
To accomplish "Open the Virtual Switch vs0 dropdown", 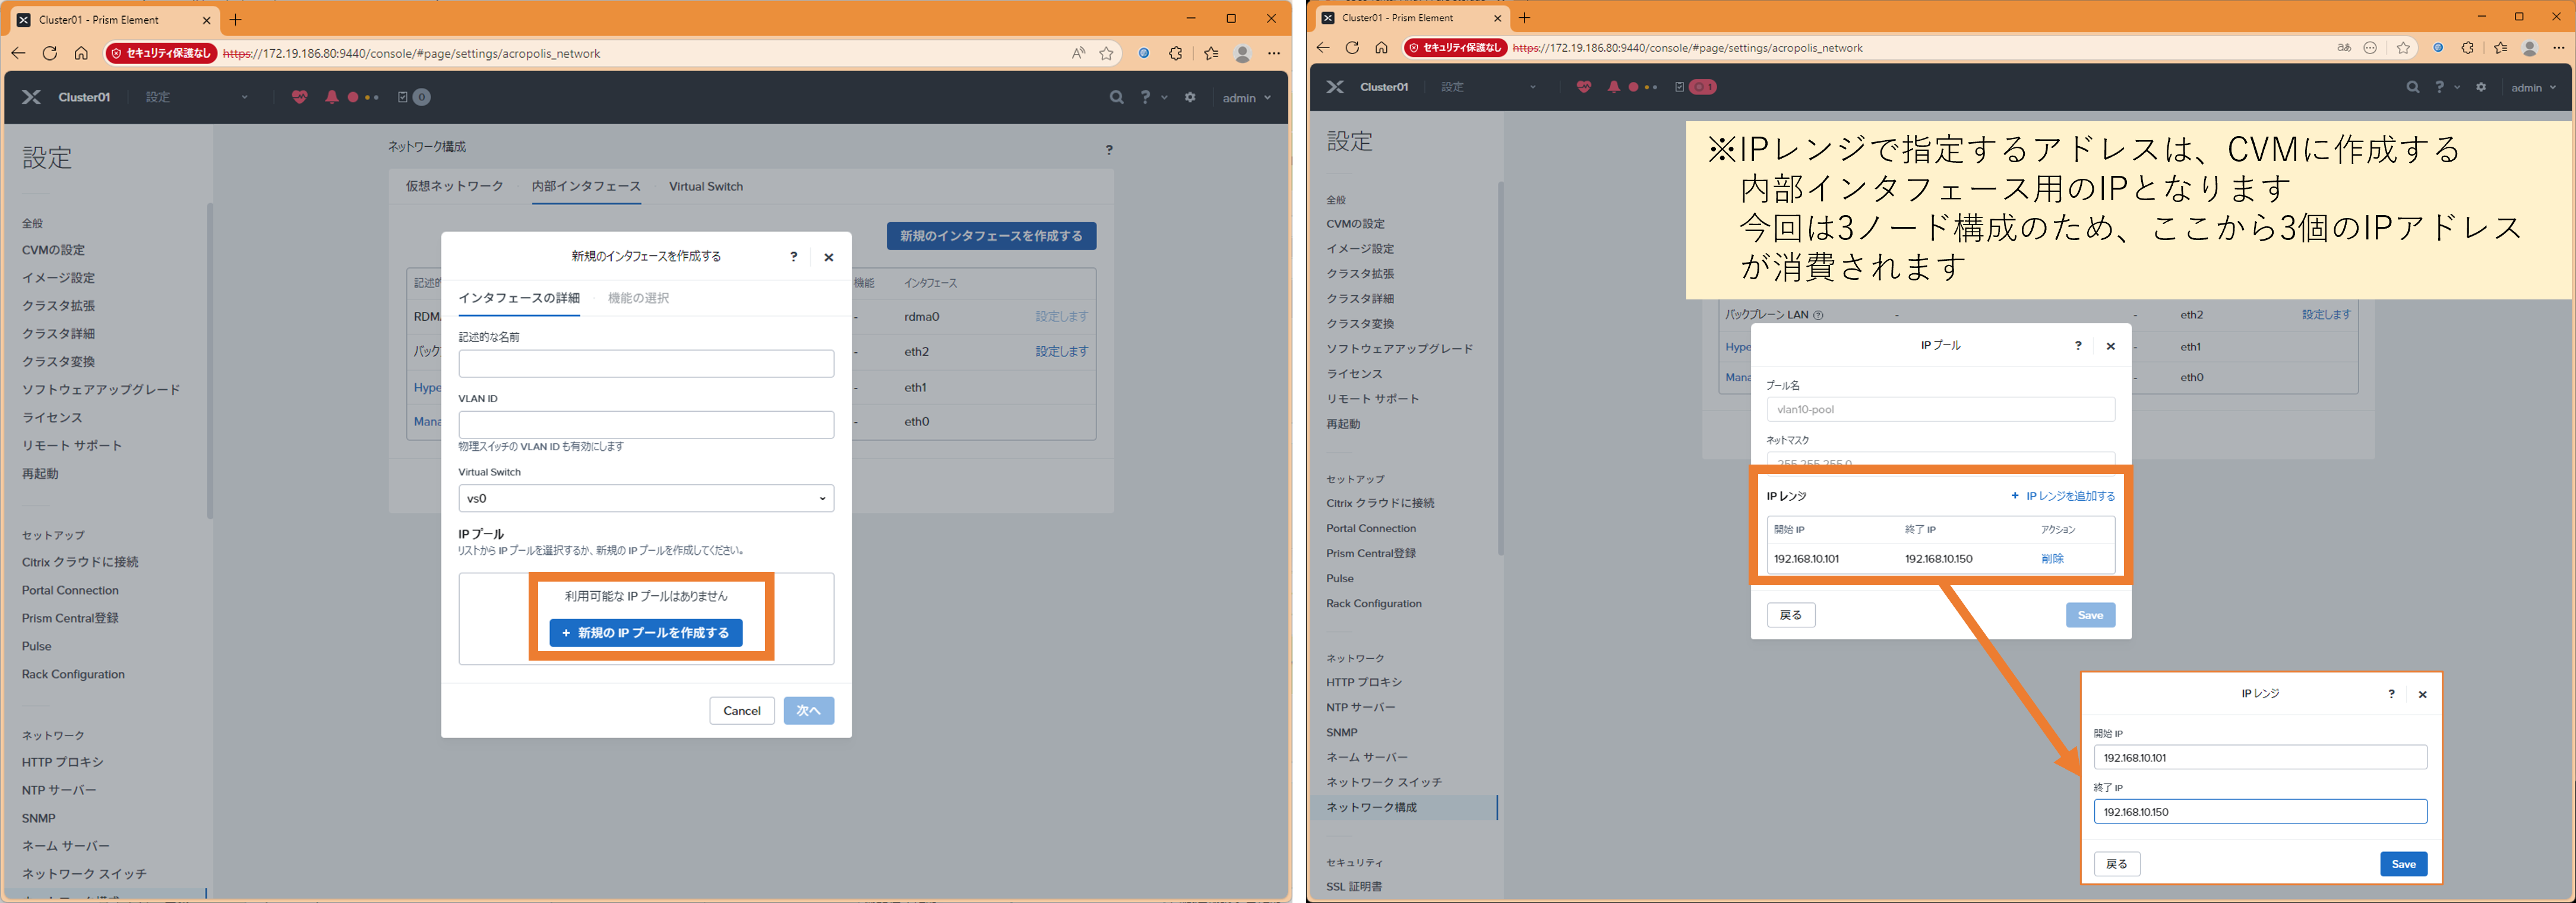I will tap(646, 498).
